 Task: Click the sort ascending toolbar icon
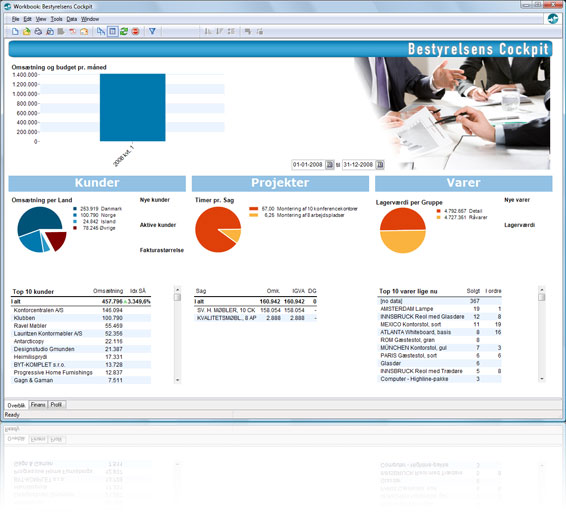point(208,32)
